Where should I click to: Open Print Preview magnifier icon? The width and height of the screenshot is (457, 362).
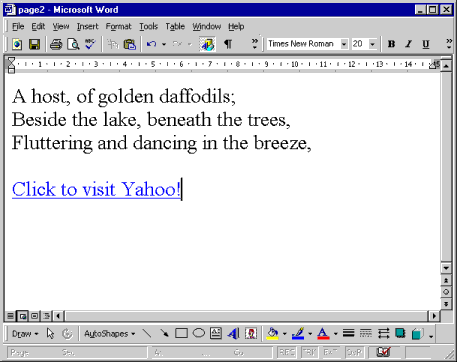(73, 44)
